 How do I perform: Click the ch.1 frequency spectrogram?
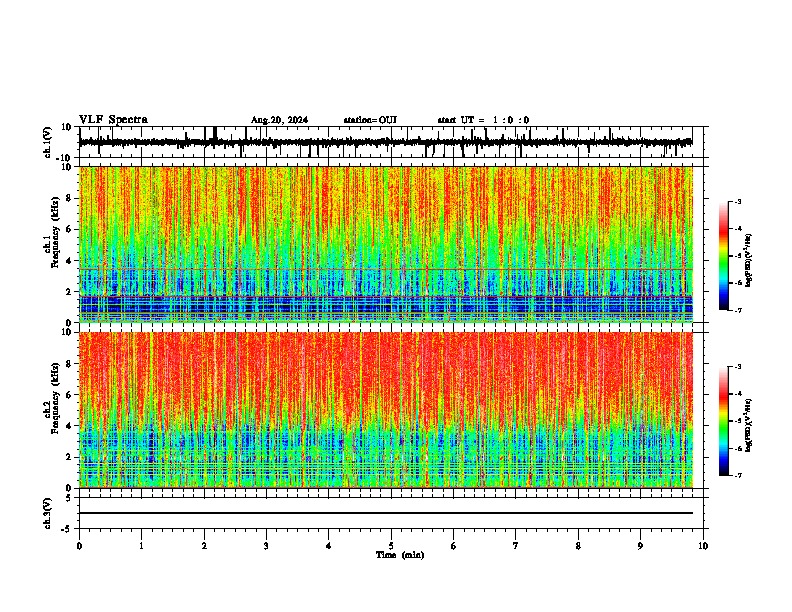385,244
